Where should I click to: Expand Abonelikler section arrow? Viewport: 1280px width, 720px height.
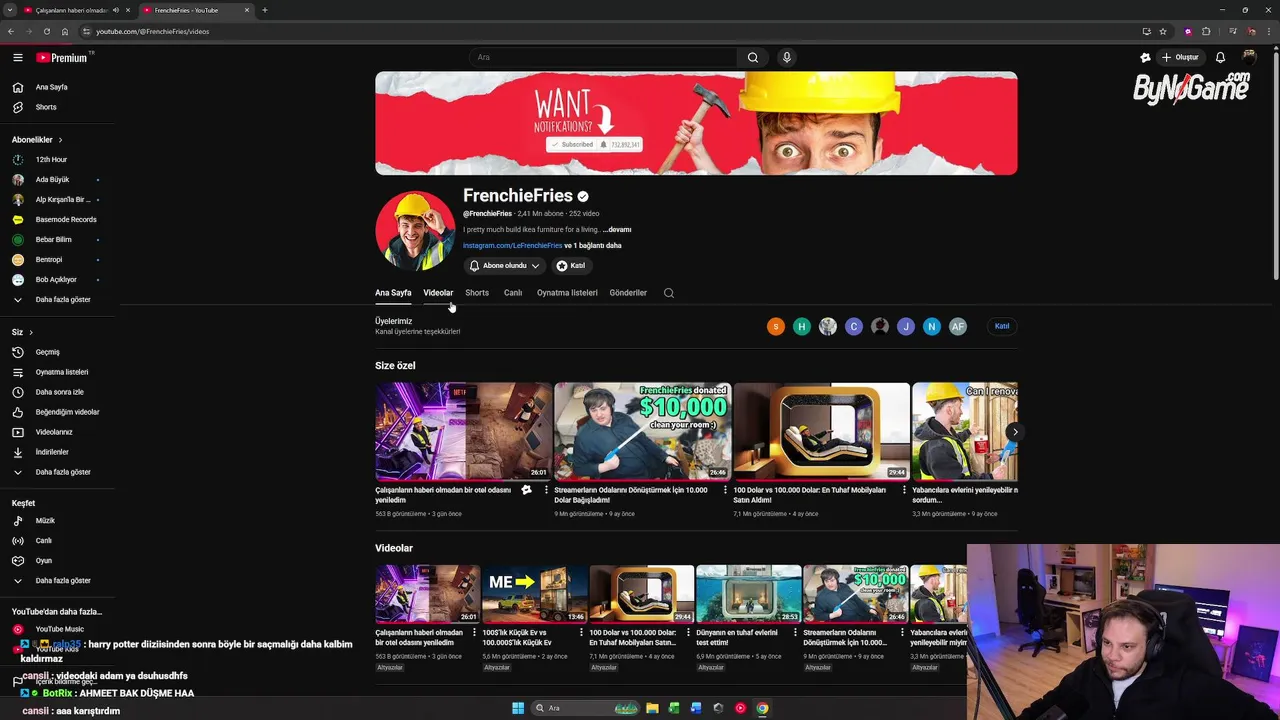click(x=60, y=140)
